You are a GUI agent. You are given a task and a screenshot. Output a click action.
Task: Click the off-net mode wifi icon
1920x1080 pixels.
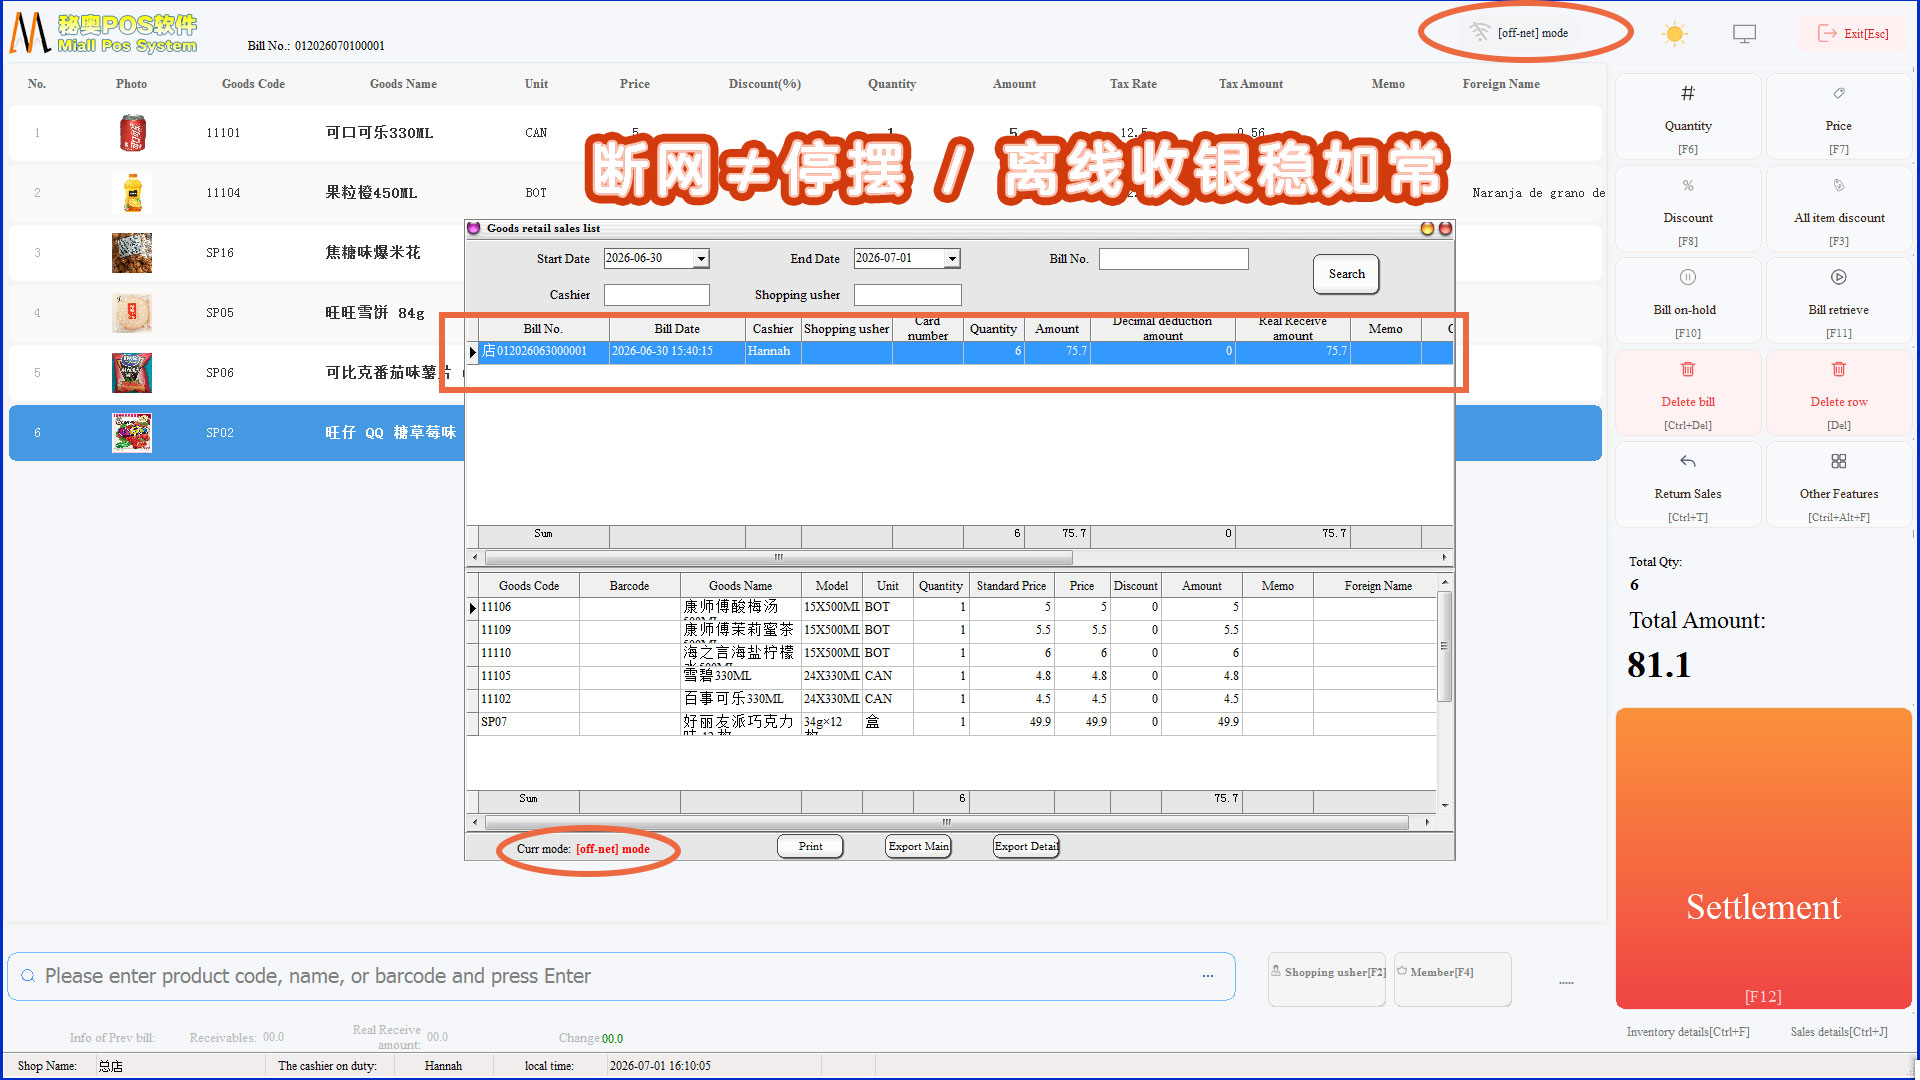point(1479,32)
